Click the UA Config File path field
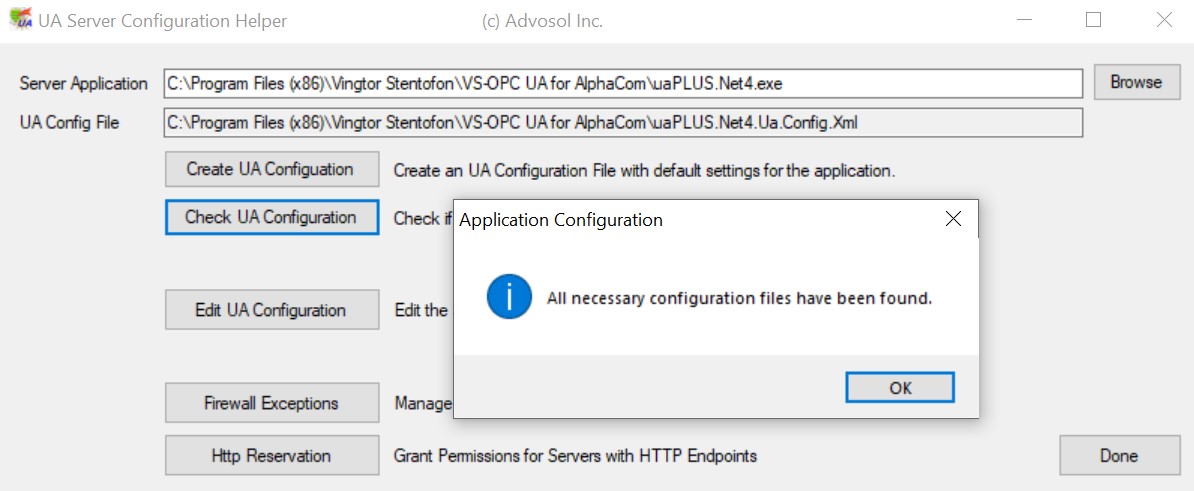 622,122
